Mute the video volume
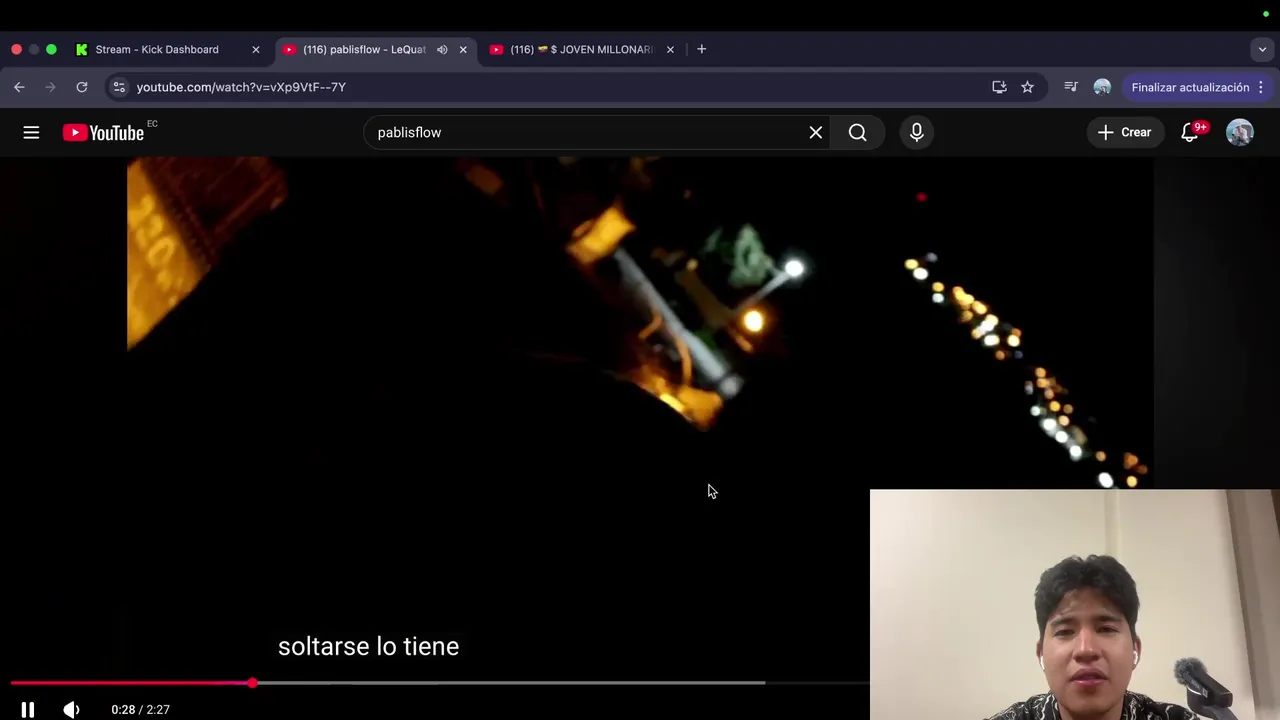 [71, 709]
